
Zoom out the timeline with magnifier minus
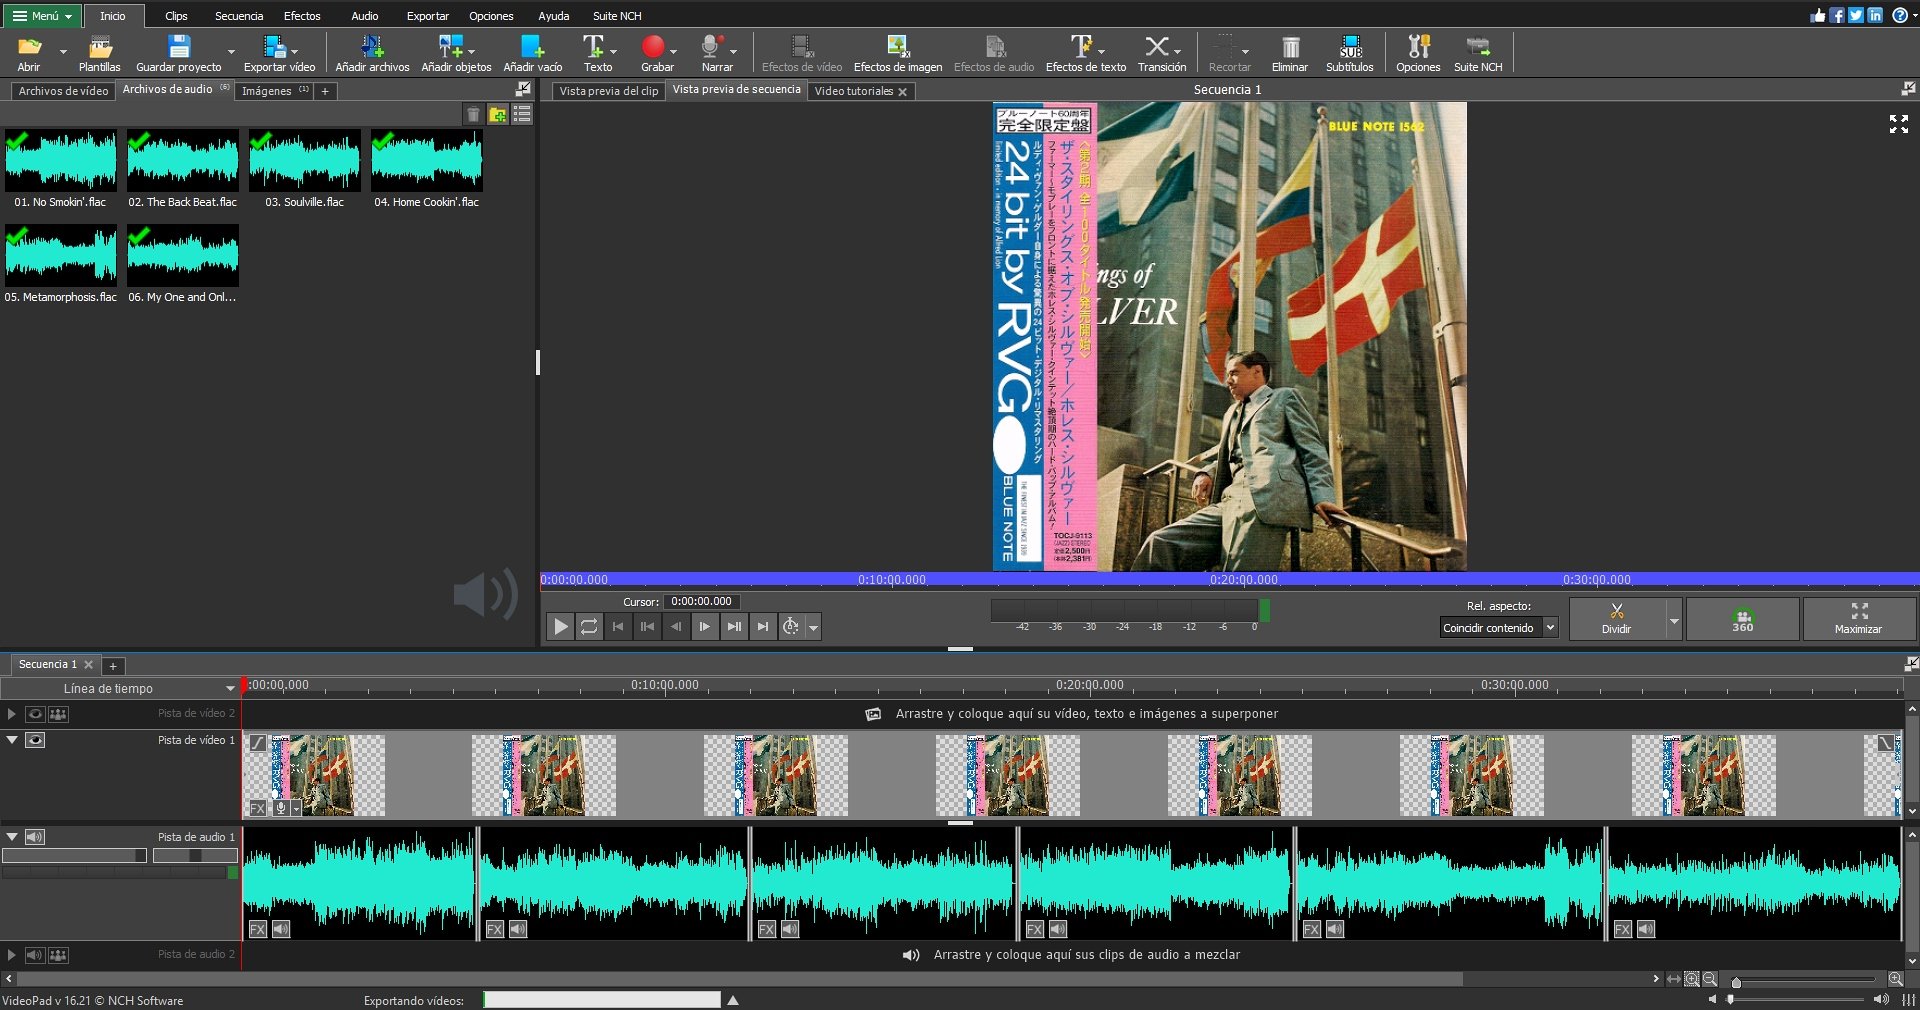(x=1710, y=979)
